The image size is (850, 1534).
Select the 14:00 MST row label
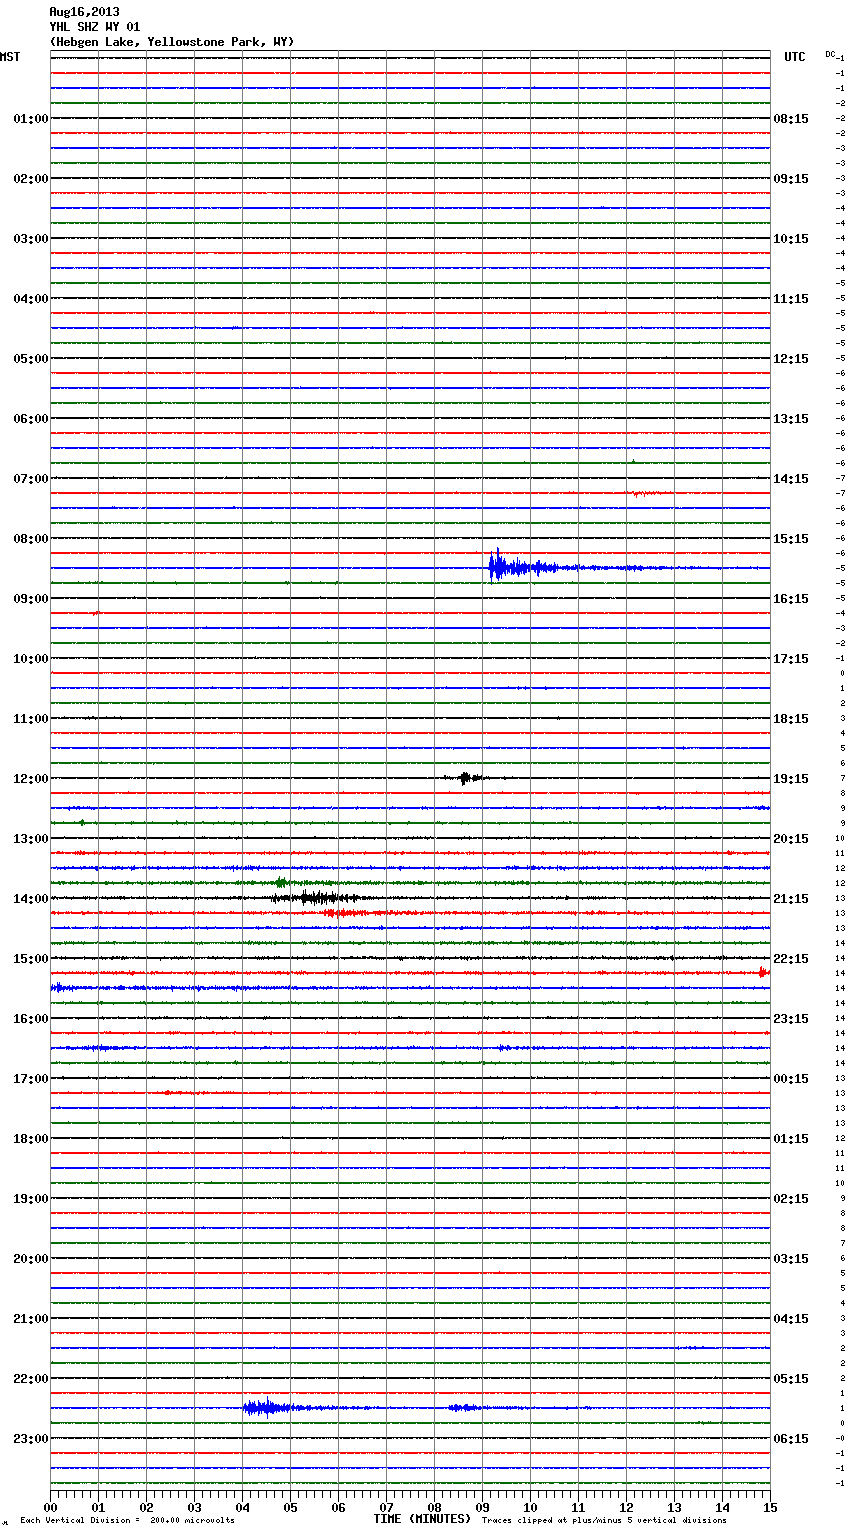tap(30, 899)
